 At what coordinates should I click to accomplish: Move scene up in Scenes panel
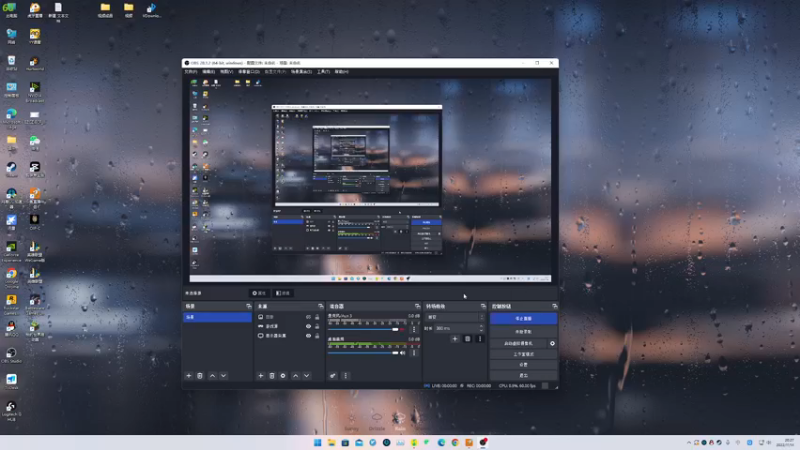212,376
